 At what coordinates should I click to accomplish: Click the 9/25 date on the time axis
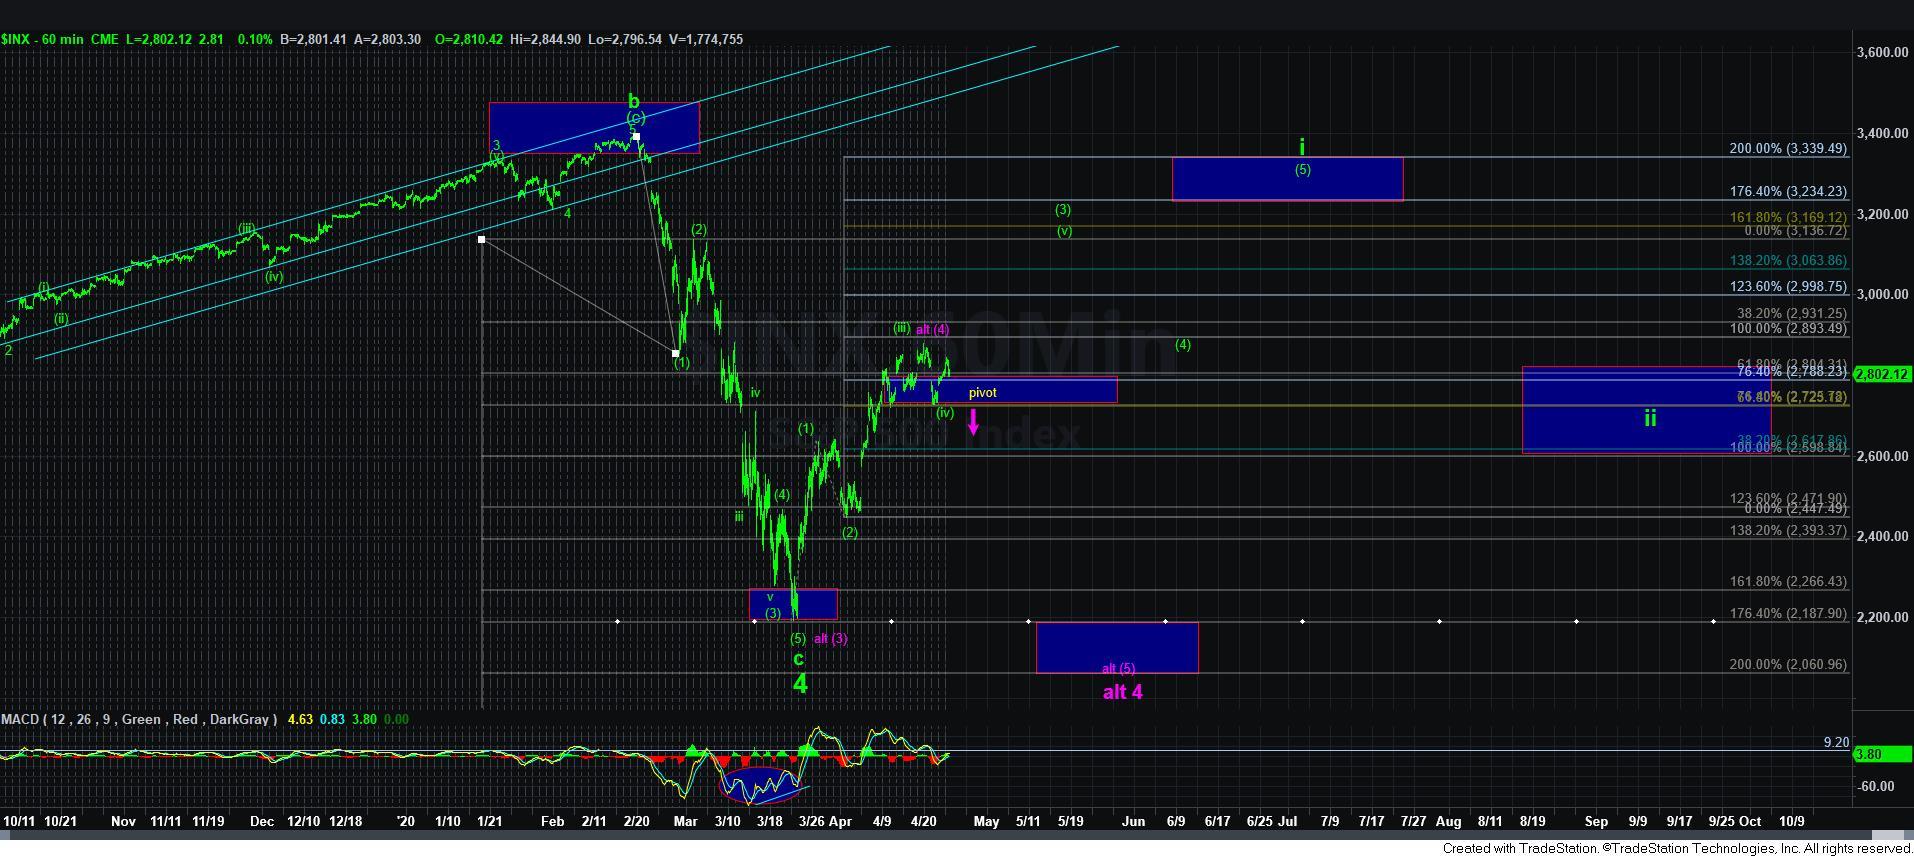click(x=1721, y=821)
